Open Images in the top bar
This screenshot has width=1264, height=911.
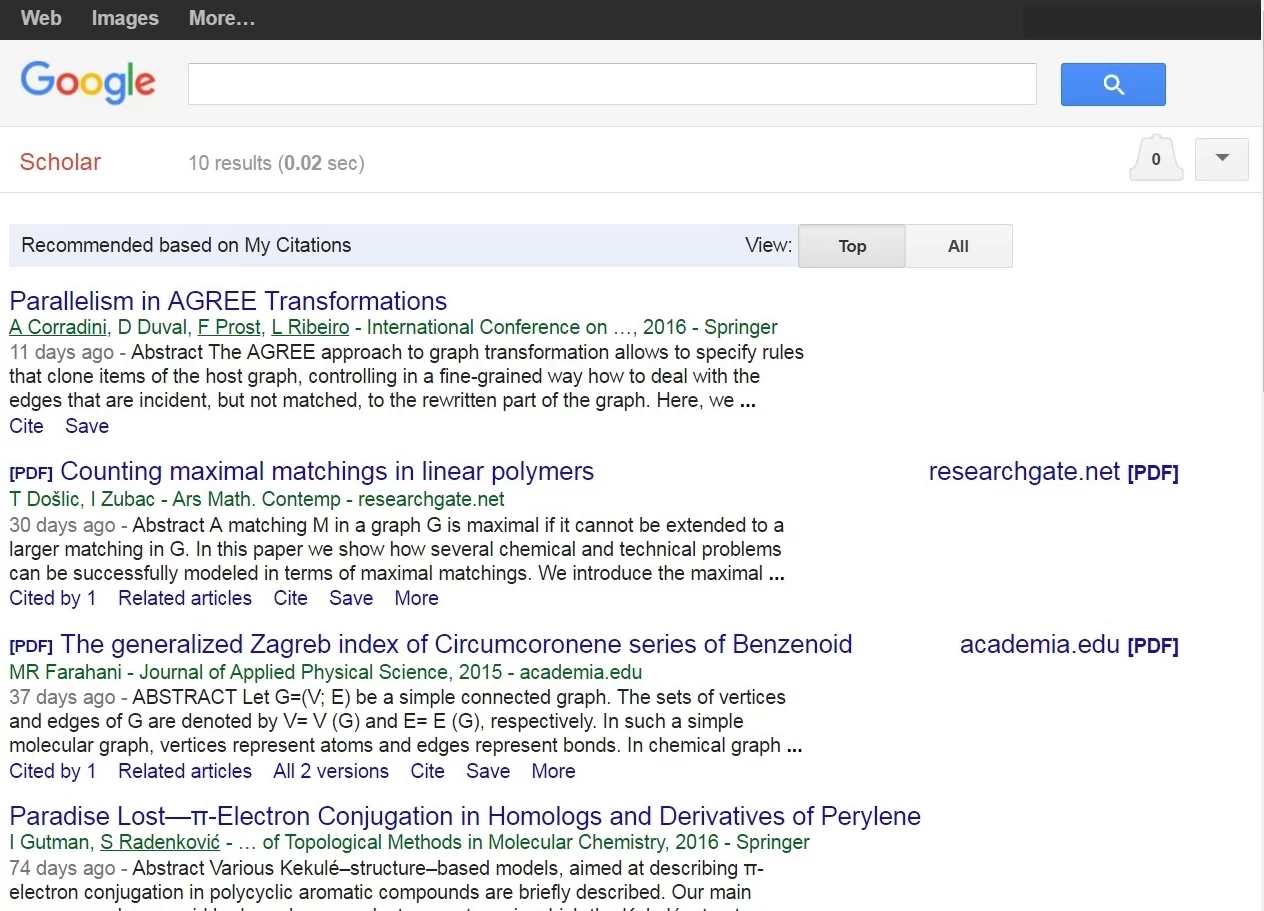coord(125,18)
